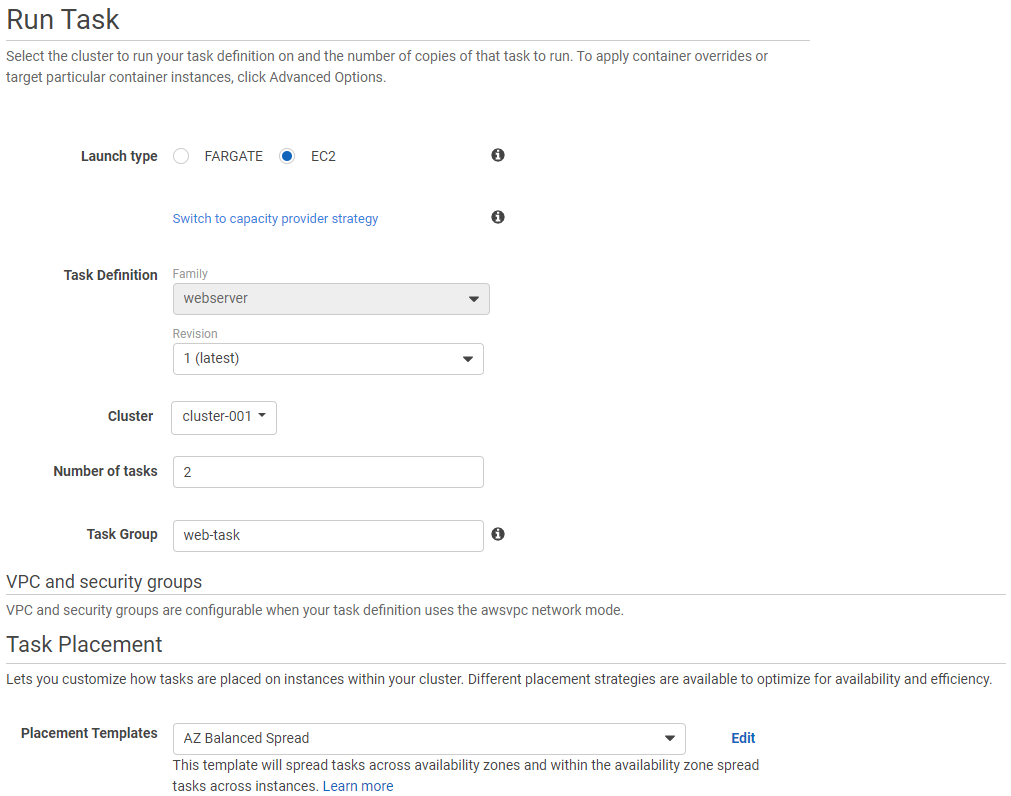The height and width of the screenshot is (796, 1011).
Task: Click Switch to capacity provider strategy link
Action: click(x=275, y=218)
